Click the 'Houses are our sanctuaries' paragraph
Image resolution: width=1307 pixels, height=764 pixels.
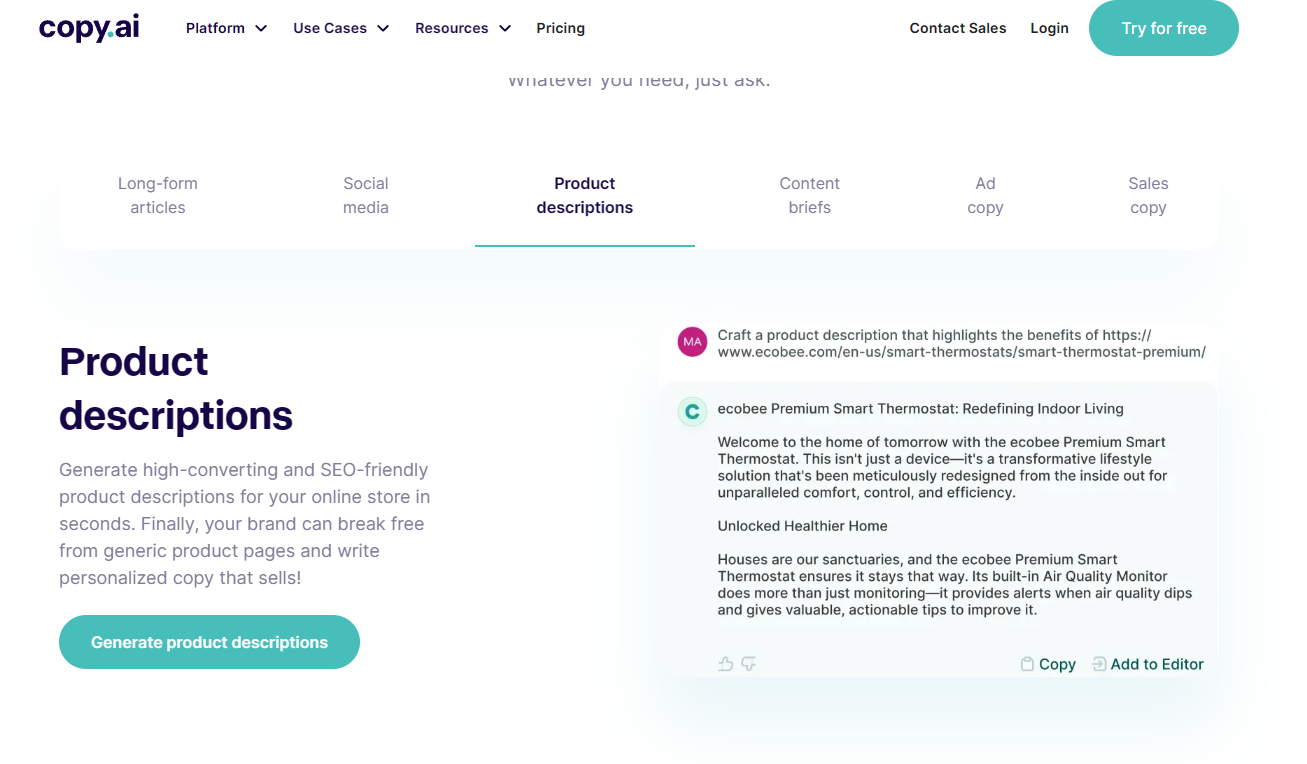[955, 584]
